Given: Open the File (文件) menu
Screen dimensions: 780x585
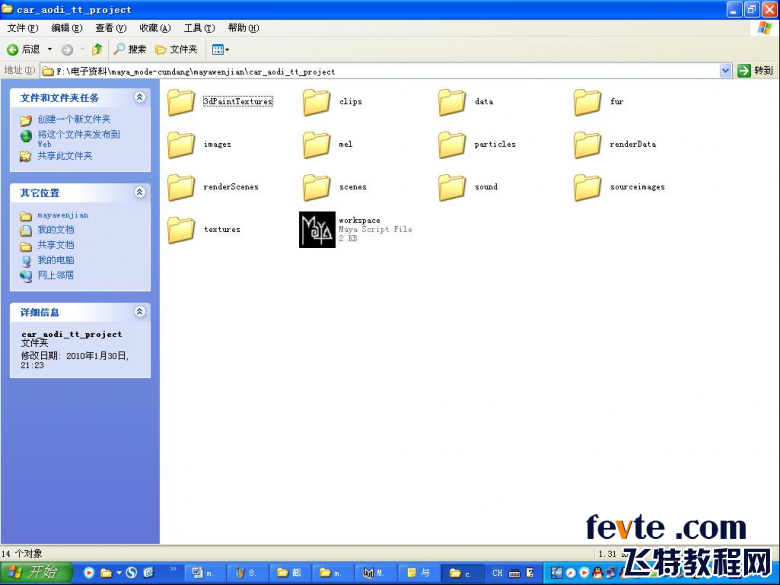Looking at the screenshot, I should click(x=23, y=28).
